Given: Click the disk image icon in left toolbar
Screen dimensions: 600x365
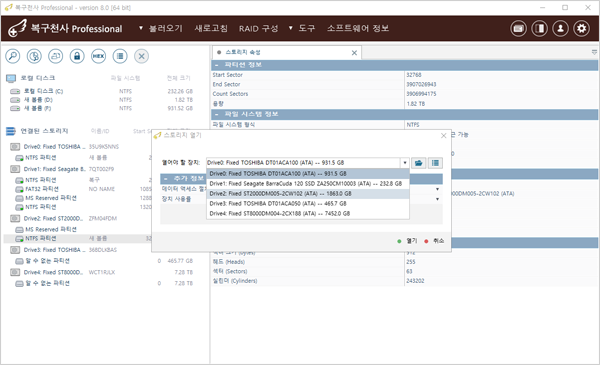Looking at the screenshot, I should [x=55, y=56].
